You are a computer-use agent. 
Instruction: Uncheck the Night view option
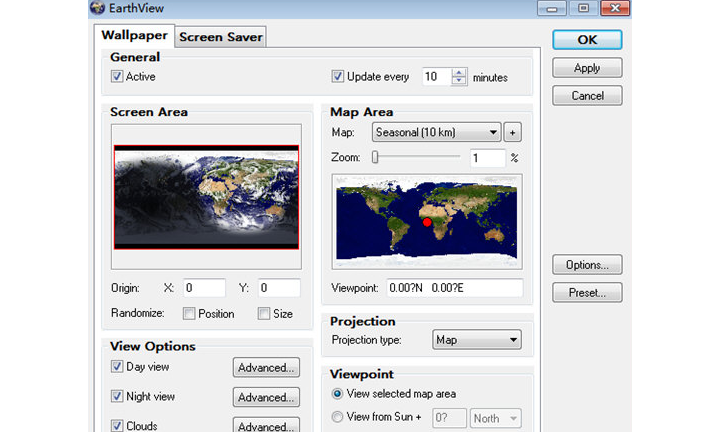118,397
